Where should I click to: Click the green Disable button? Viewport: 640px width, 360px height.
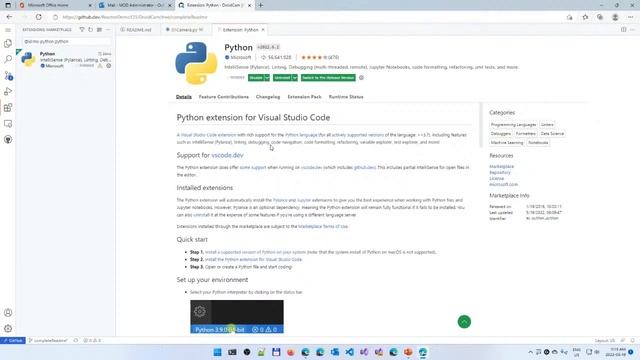pos(256,78)
